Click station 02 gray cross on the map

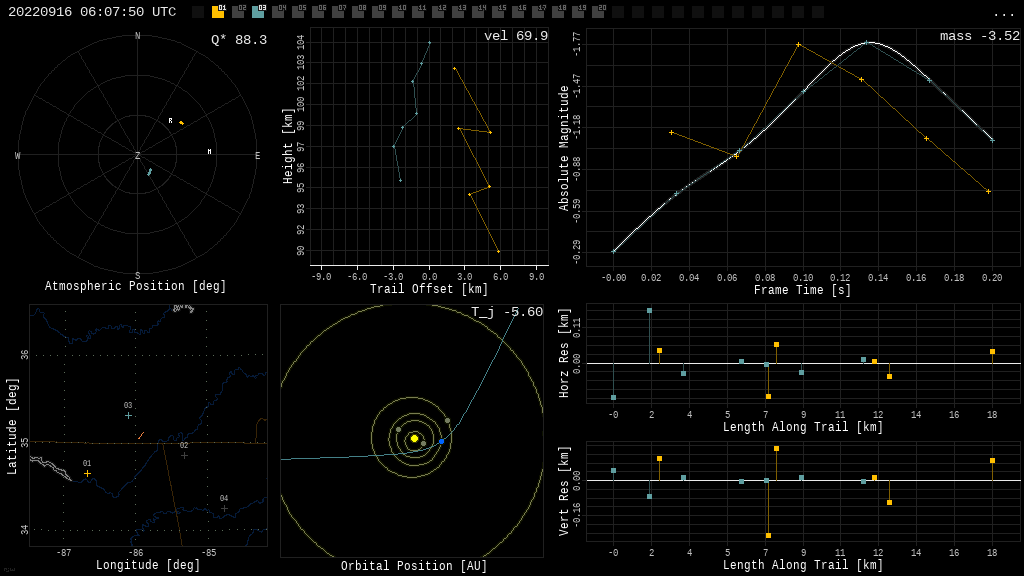pyautogui.click(x=184, y=455)
